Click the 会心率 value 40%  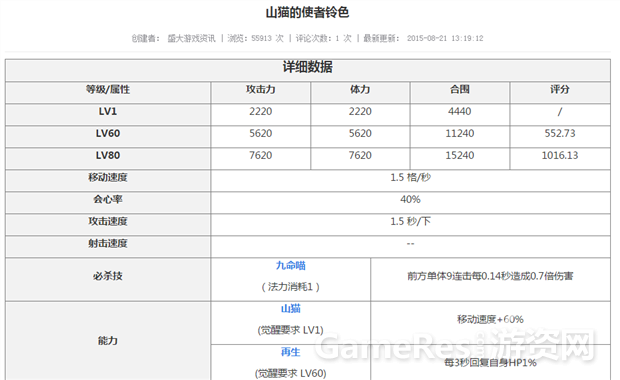410,200
